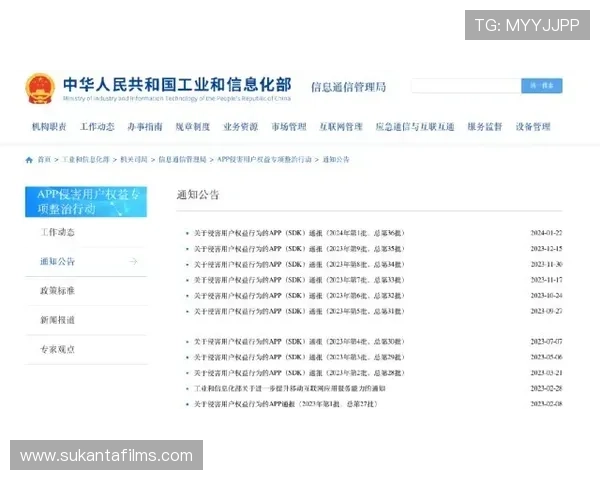Open the 2023年第5批 总第31批 notice
Image resolution: width=600 pixels, height=480 pixels.
pos(299,312)
